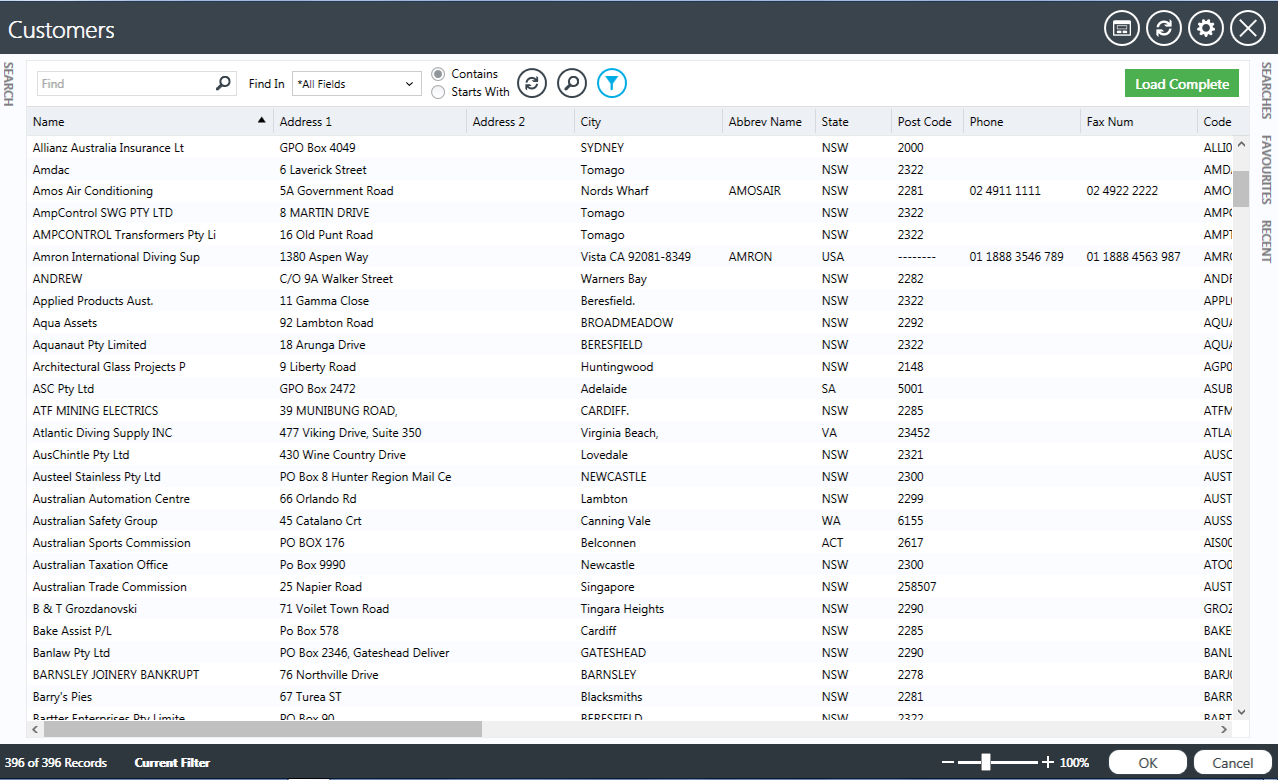Click the Post Code column header

tap(927, 122)
